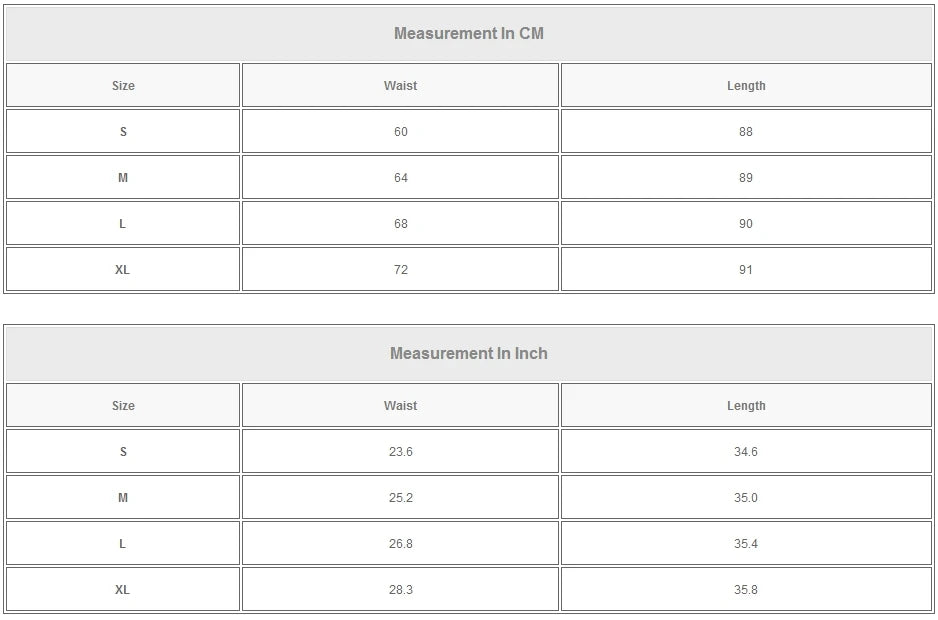Click the waist value 28.3 cell
This screenshot has height=620, width=938.
click(400, 590)
